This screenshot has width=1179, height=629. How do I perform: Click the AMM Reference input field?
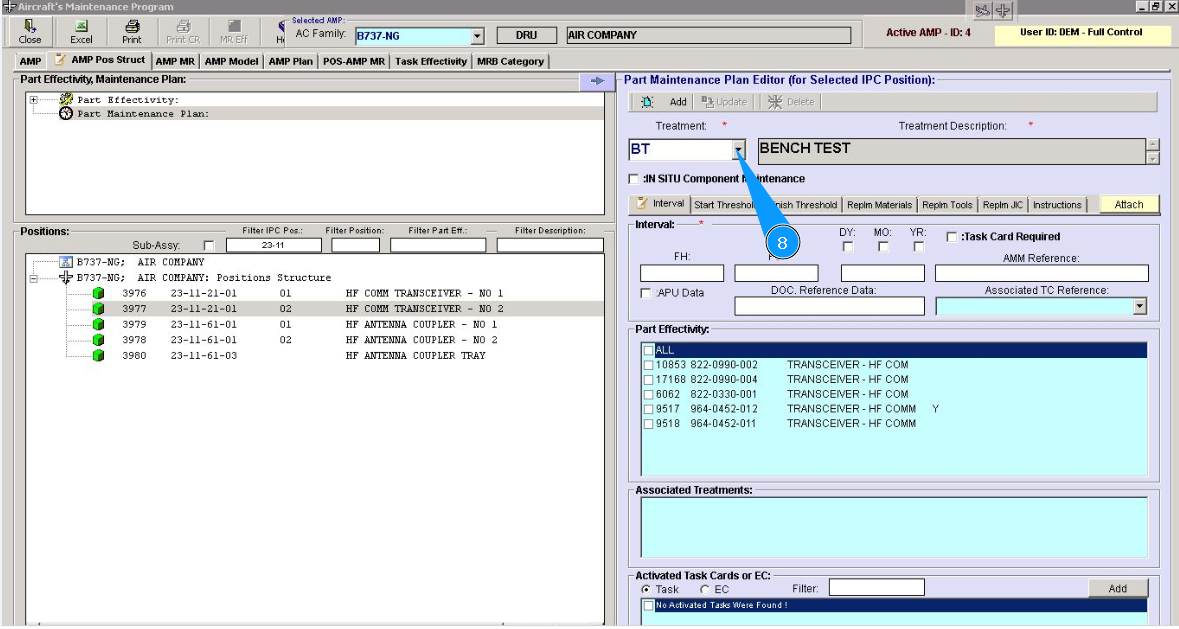point(1041,273)
